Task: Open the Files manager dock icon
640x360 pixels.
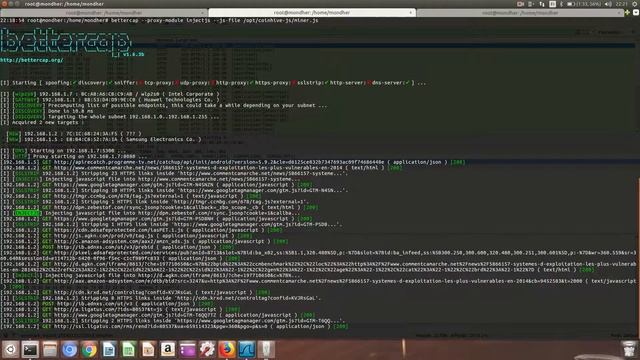Action: pos(50,350)
